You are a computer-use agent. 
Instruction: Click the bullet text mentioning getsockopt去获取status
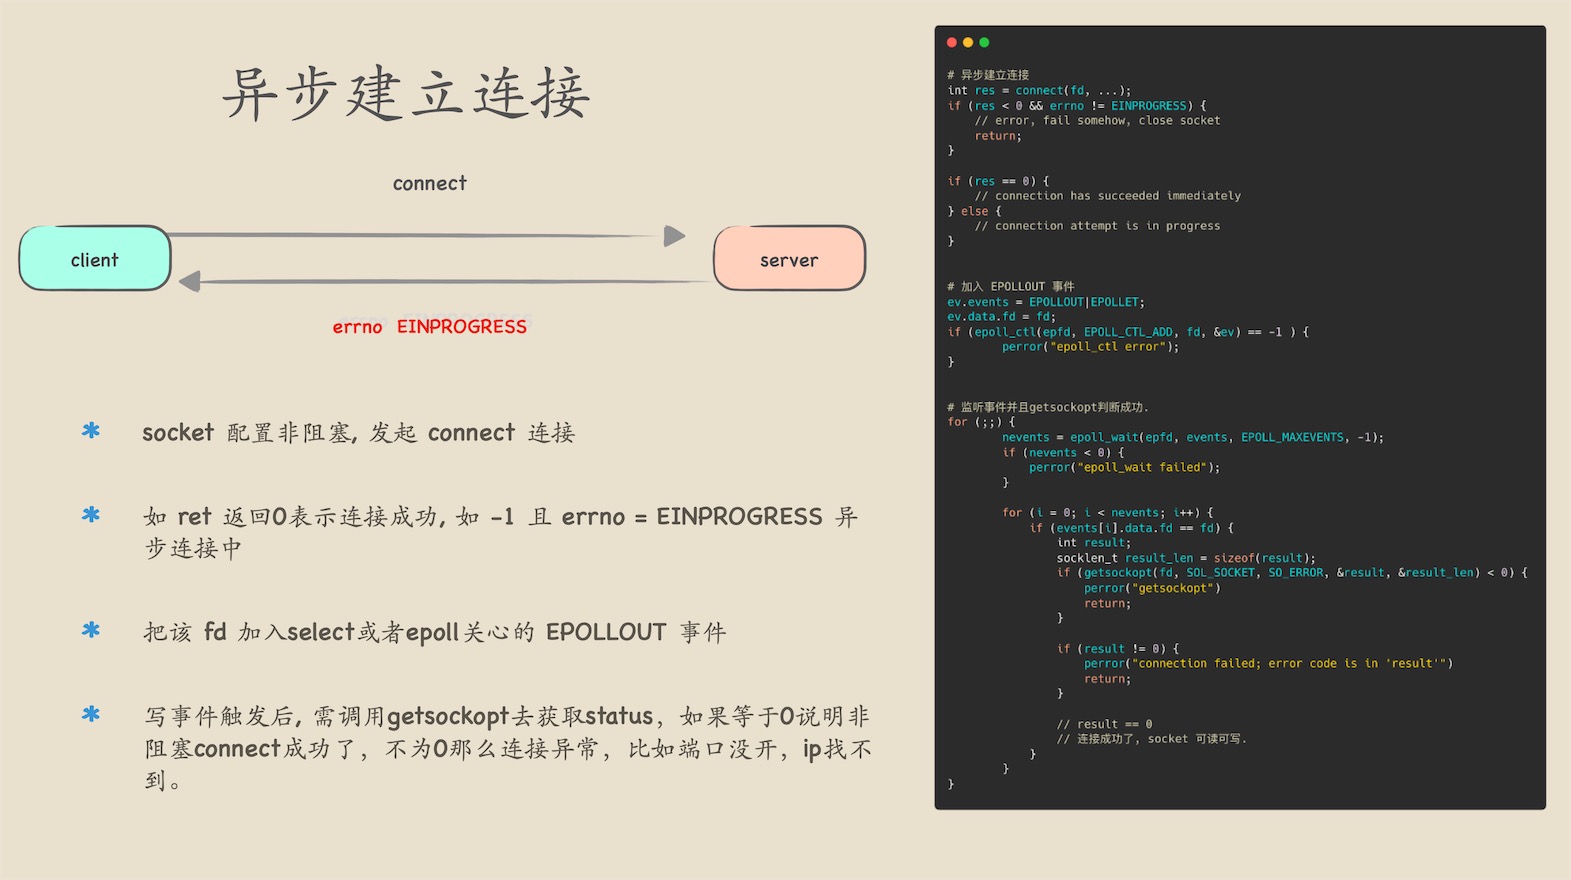[507, 717]
